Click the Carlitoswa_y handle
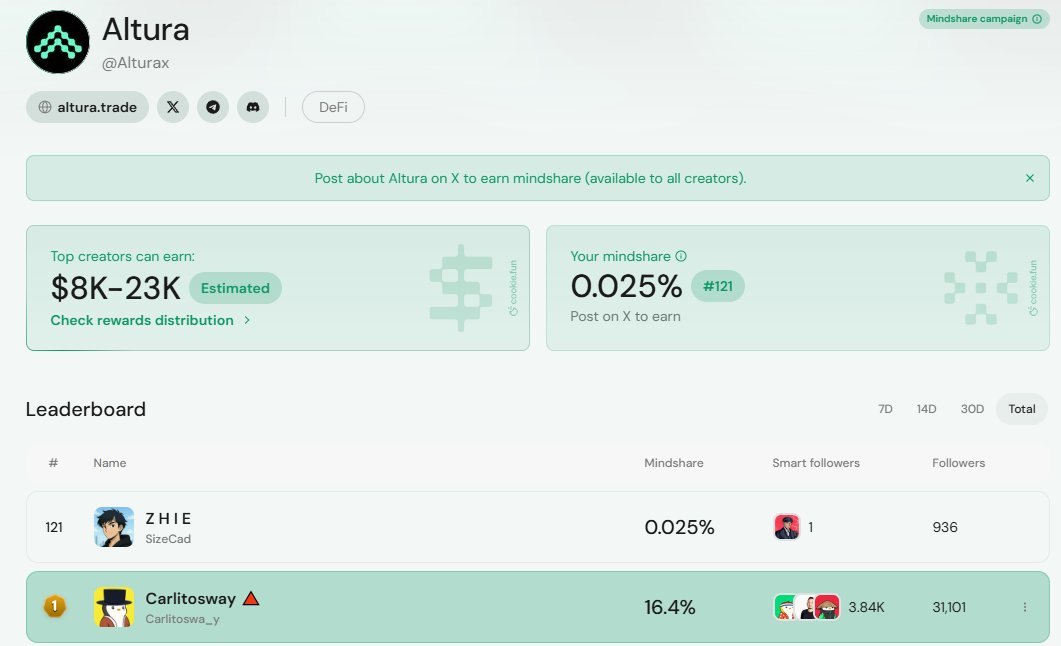The width and height of the screenshot is (1061, 646). pos(183,619)
